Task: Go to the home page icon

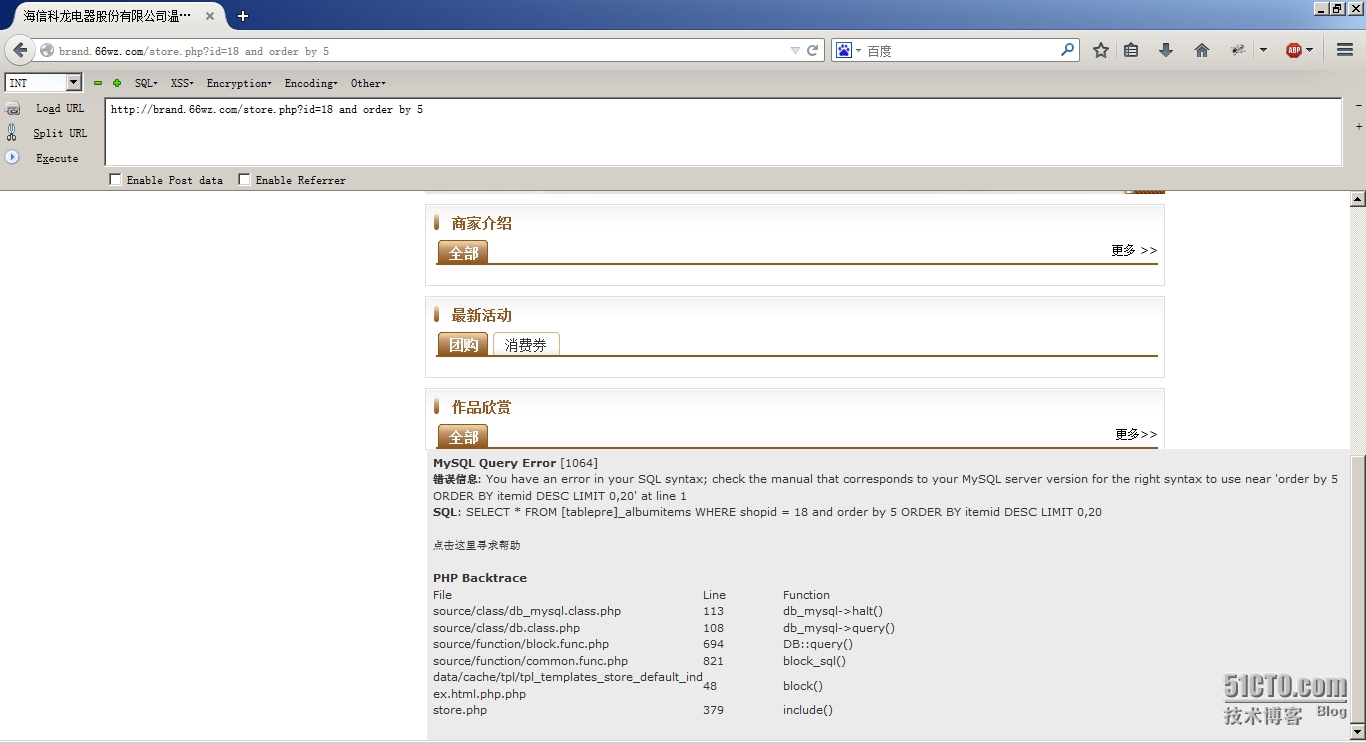Action: 1202,50
